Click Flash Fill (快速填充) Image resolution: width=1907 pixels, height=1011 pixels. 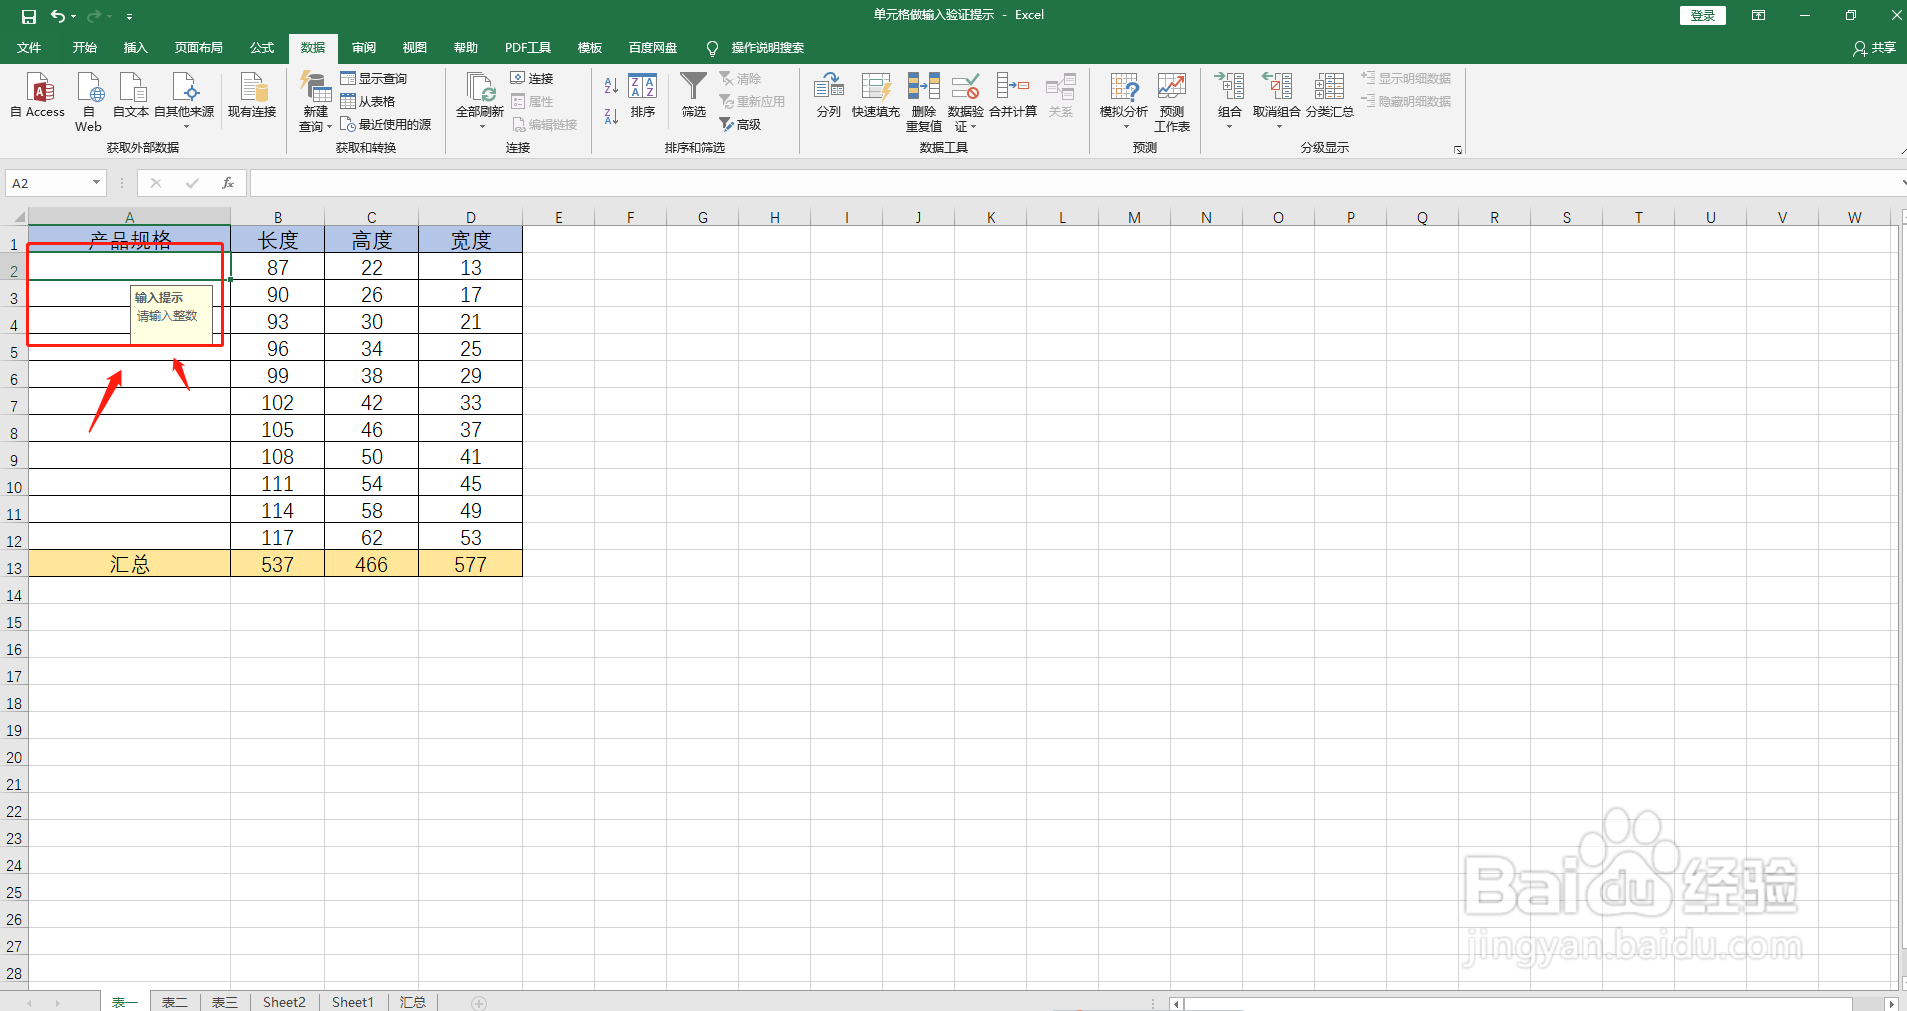tap(876, 96)
